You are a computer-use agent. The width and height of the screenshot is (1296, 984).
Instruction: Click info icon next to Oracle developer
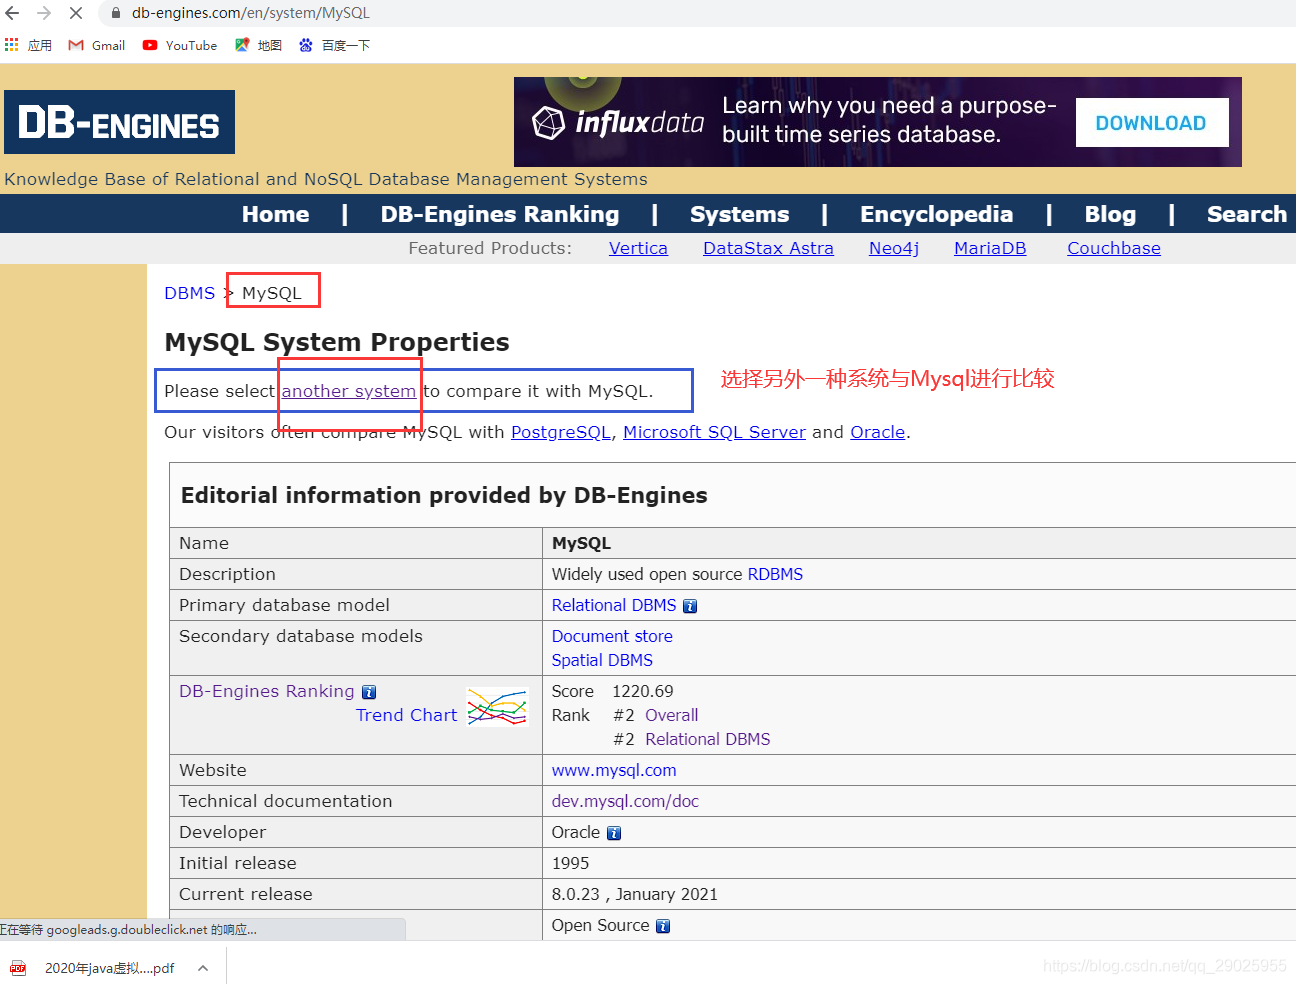tap(614, 833)
